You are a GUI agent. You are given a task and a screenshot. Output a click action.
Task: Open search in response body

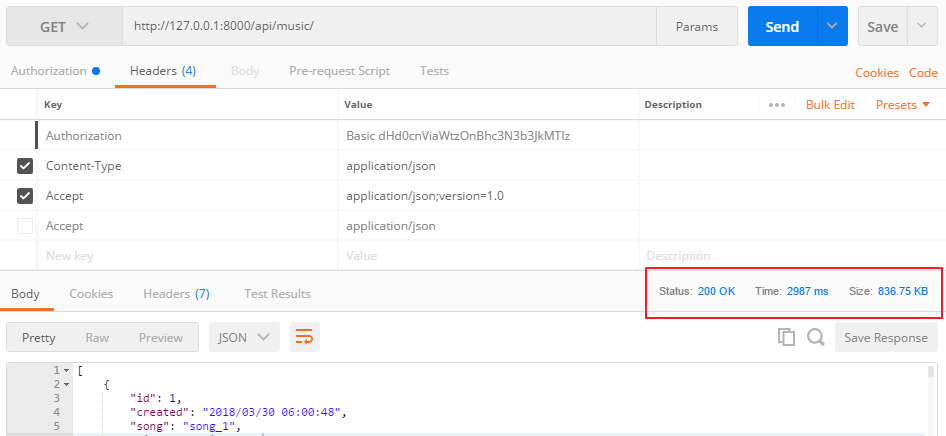click(x=816, y=337)
